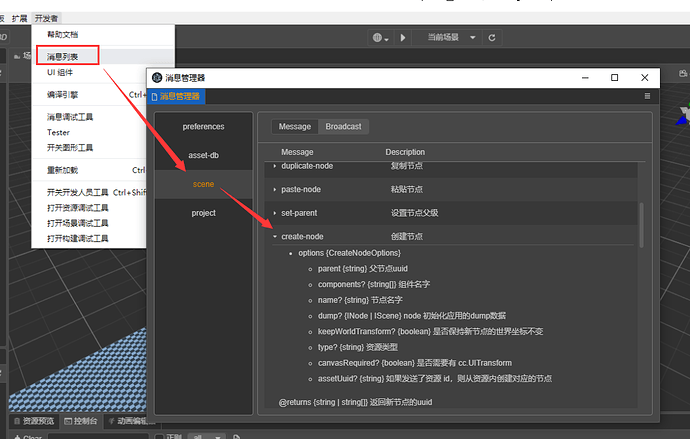The image size is (690, 439).
Task: Choose 打开场景调试工具 from the developer menu
Action: [77, 223]
